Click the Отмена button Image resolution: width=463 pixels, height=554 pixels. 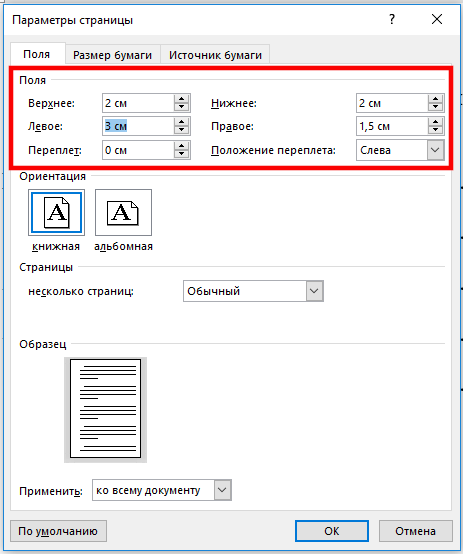click(415, 531)
